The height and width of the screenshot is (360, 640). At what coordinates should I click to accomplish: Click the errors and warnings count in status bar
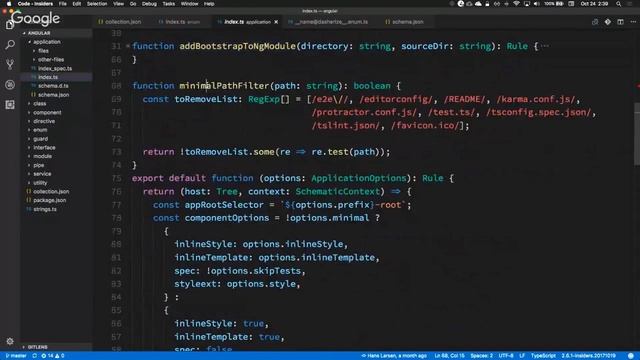[53, 356]
